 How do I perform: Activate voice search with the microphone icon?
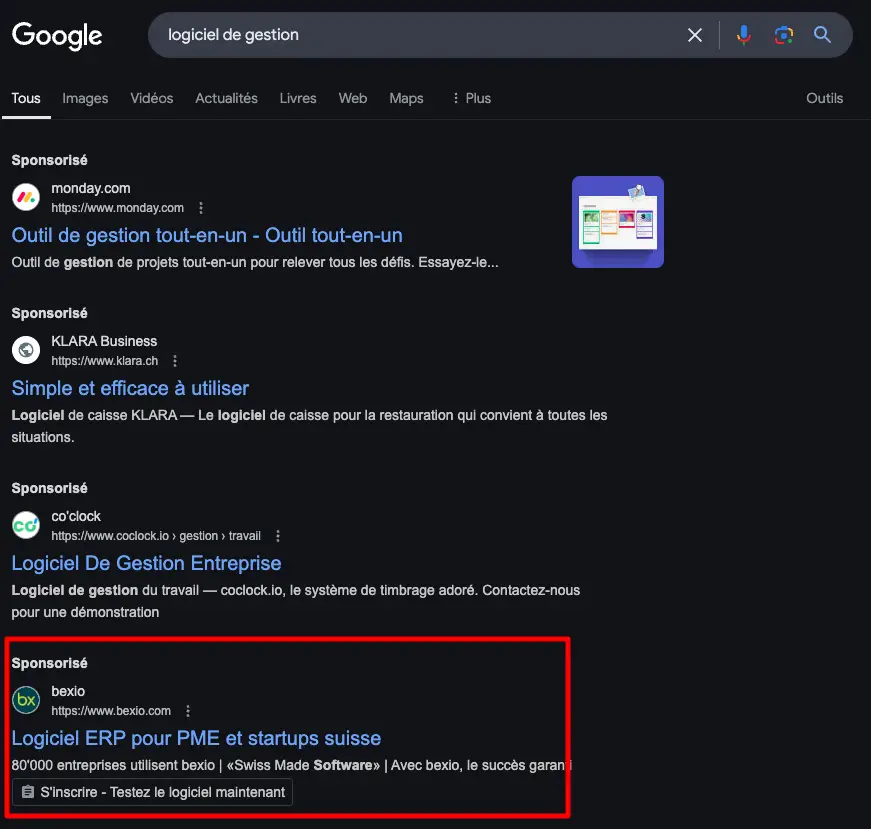(x=743, y=34)
